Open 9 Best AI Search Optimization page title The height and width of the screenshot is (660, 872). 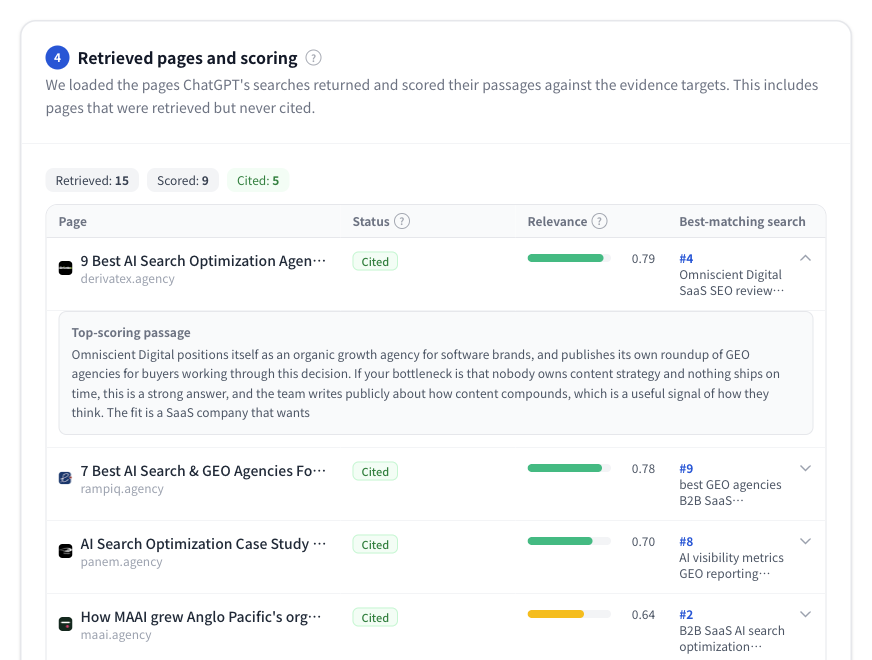203,261
